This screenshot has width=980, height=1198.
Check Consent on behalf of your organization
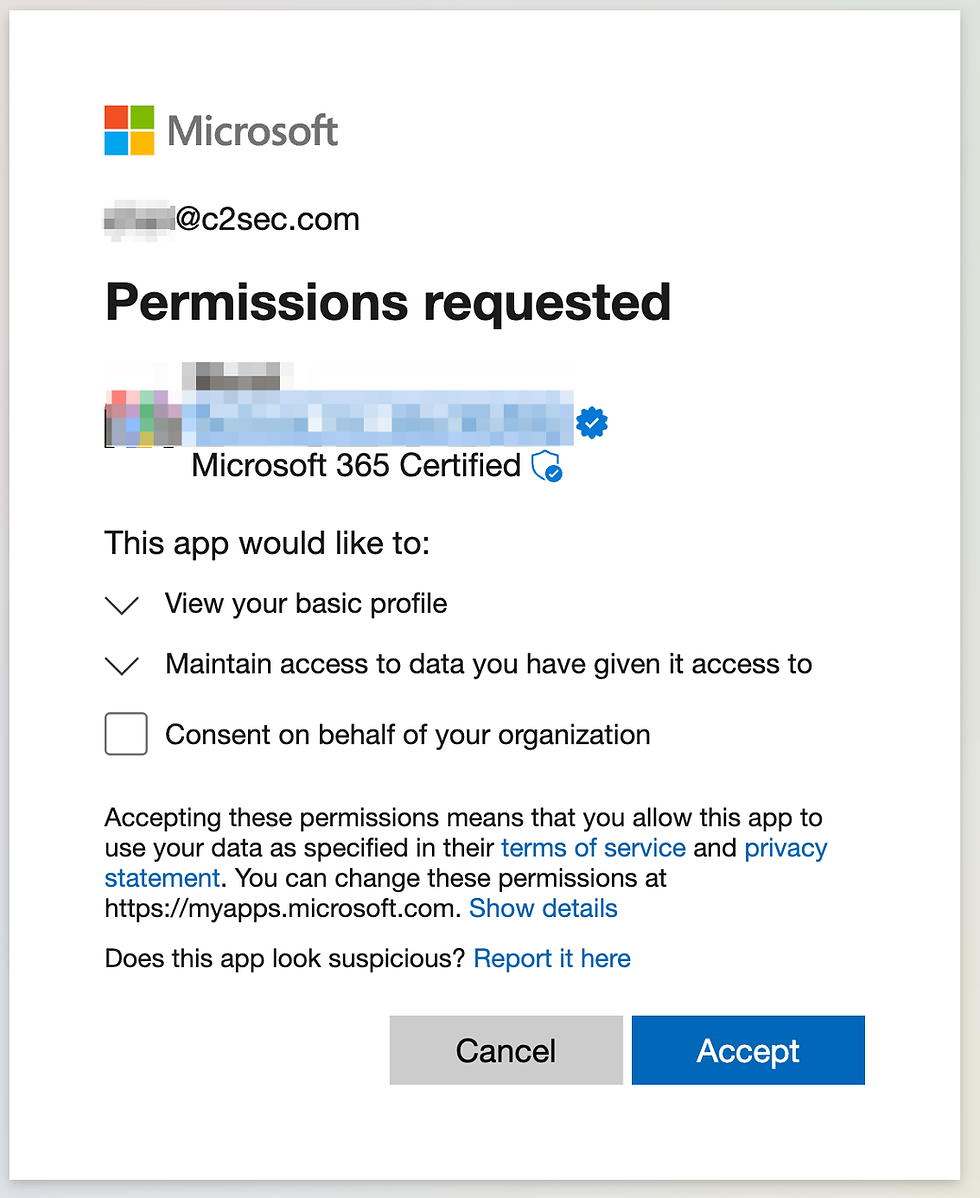click(x=126, y=734)
